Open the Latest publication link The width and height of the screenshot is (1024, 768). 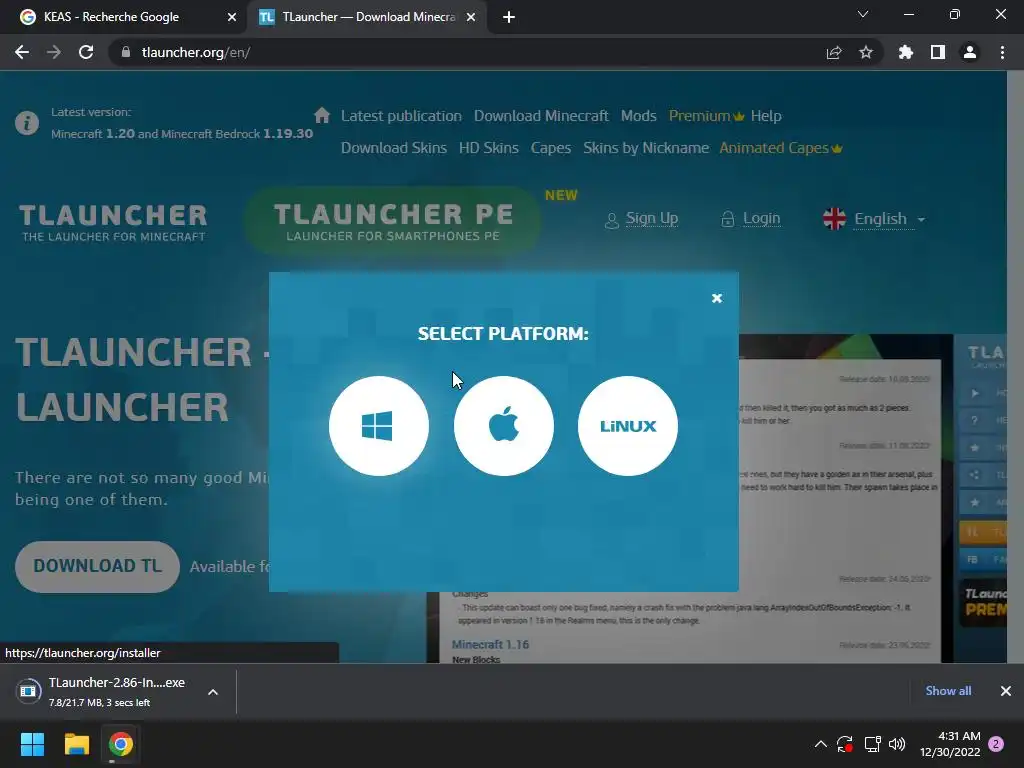click(x=401, y=116)
